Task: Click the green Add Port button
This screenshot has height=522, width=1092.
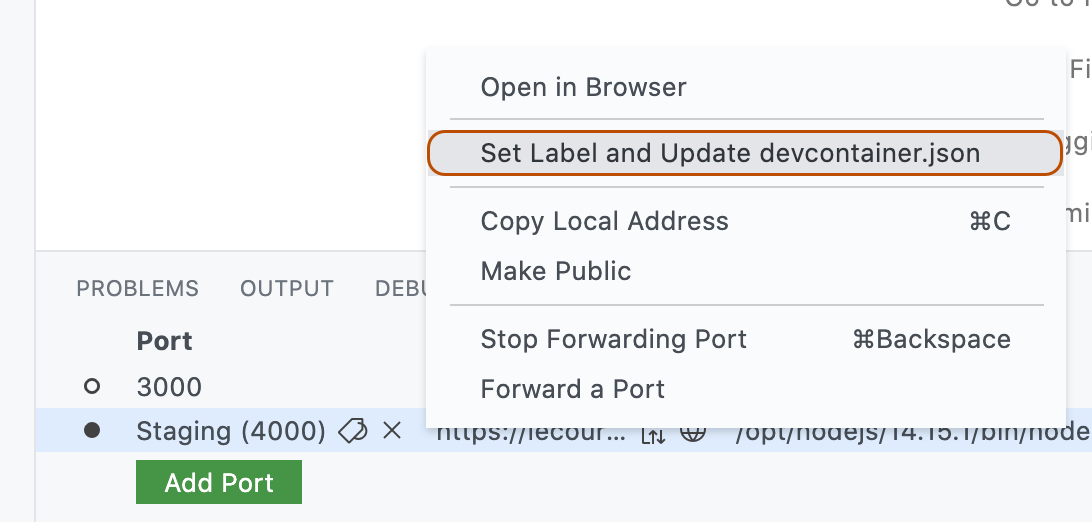Action: [x=219, y=482]
